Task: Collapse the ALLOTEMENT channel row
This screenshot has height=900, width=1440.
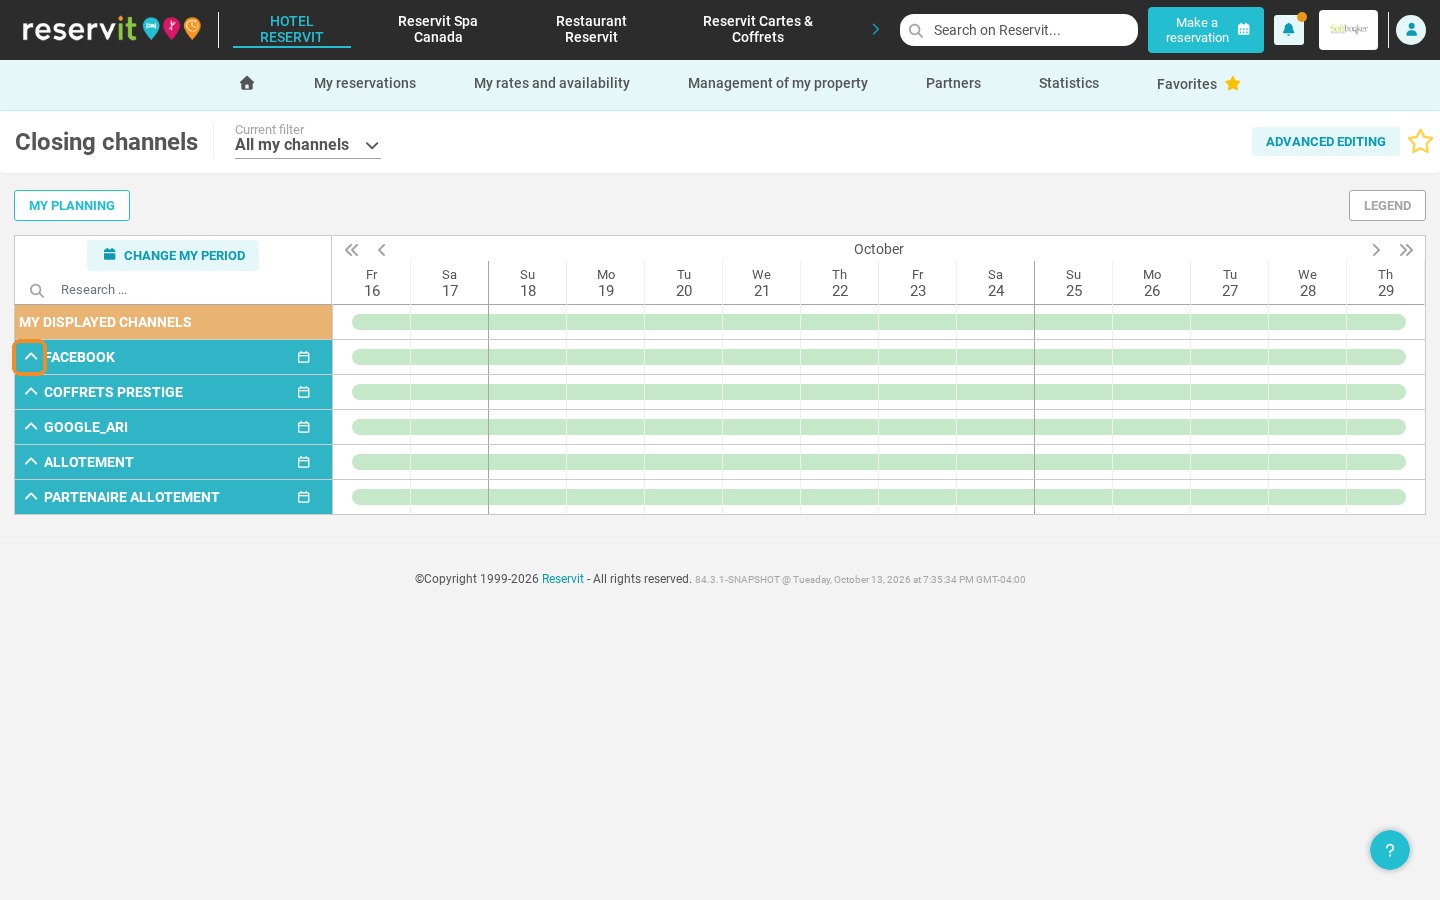Action: click(31, 462)
